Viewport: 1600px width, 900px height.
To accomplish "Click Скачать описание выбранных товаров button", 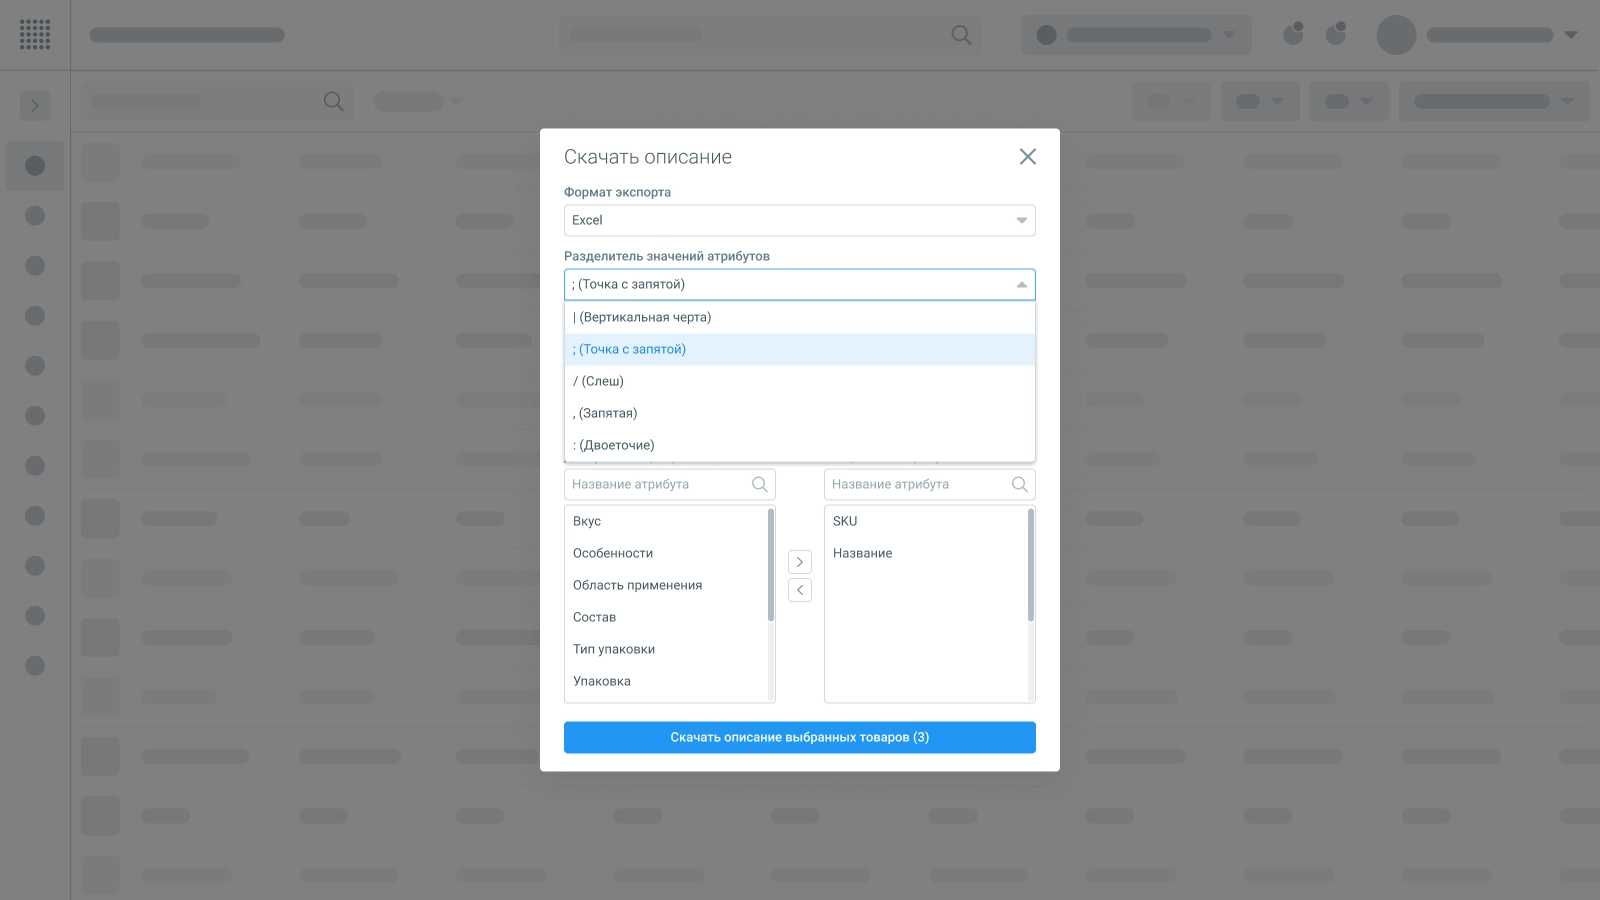I will [x=799, y=738].
